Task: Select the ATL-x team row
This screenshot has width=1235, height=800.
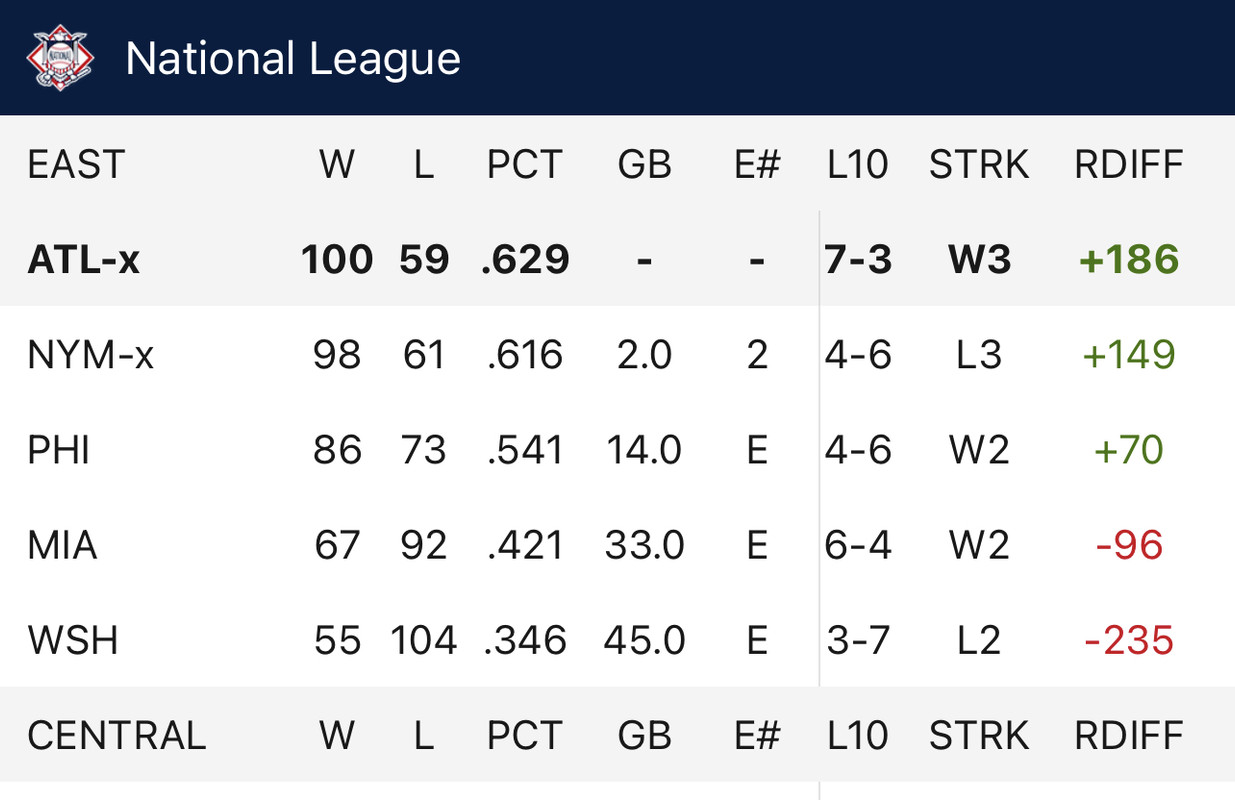Action: pyautogui.click(x=617, y=259)
